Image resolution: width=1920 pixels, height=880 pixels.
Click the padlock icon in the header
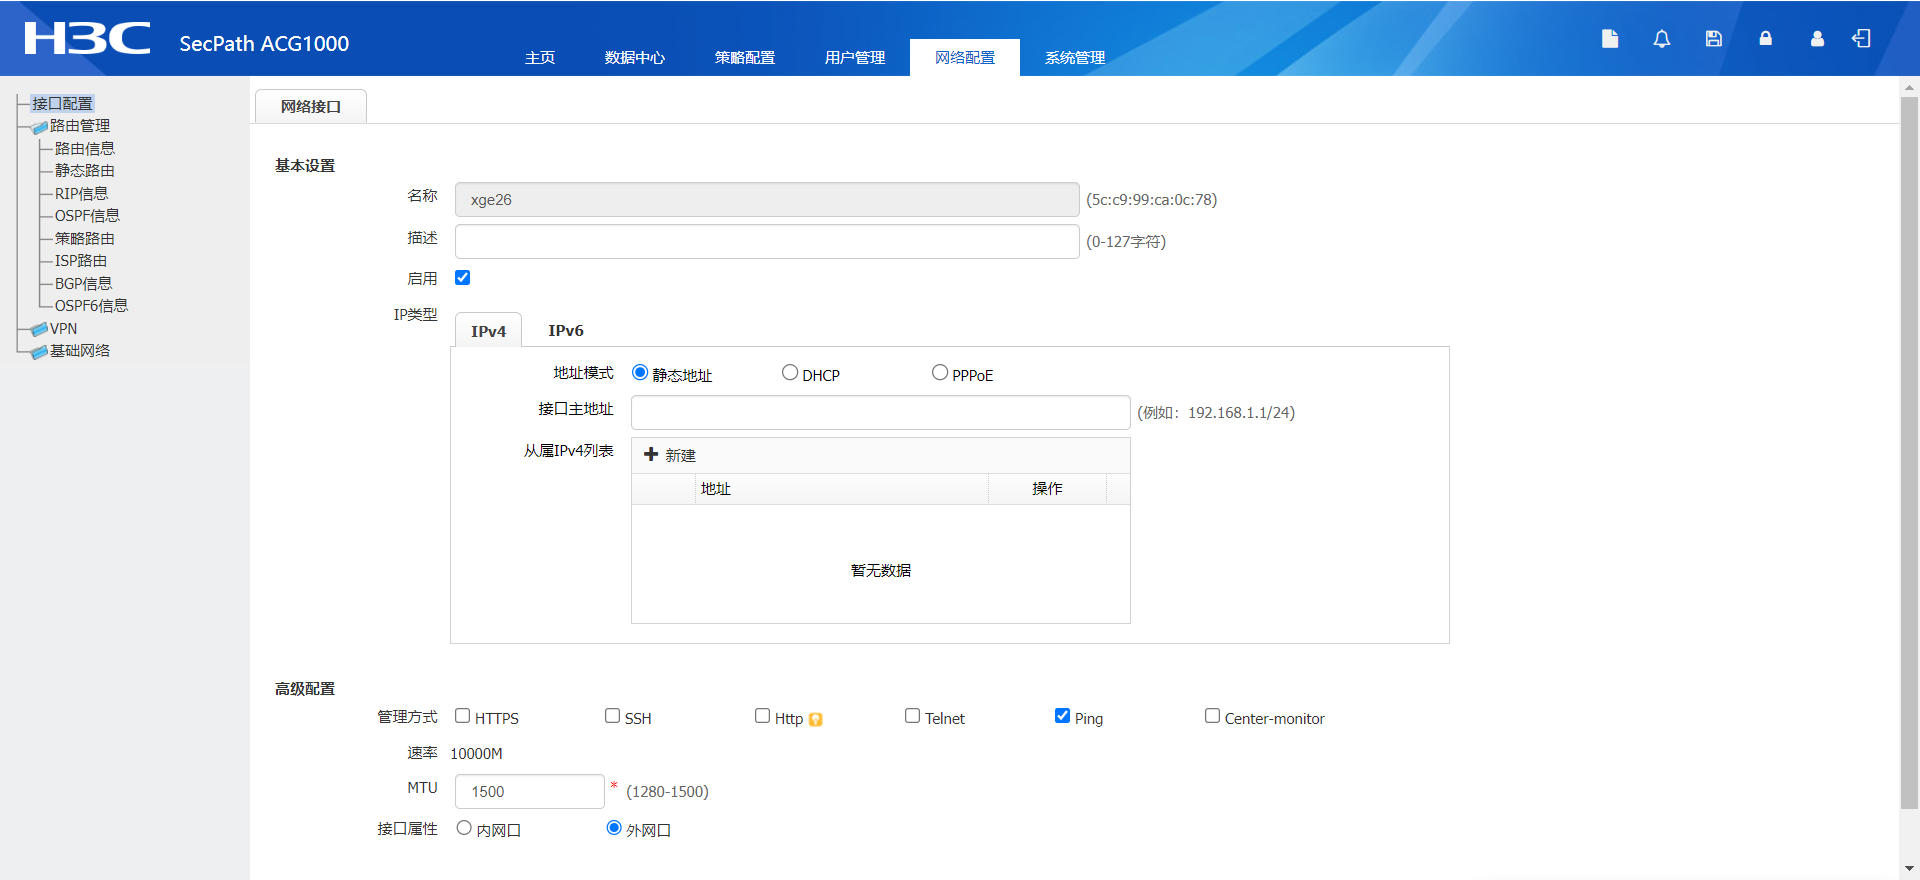pos(1766,39)
